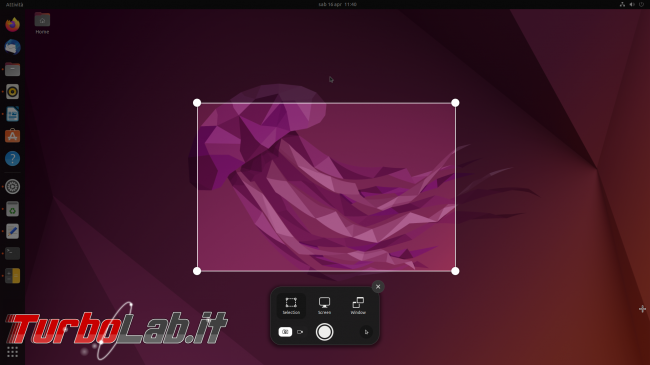Open Ubuntu Software store icon

tap(12, 136)
